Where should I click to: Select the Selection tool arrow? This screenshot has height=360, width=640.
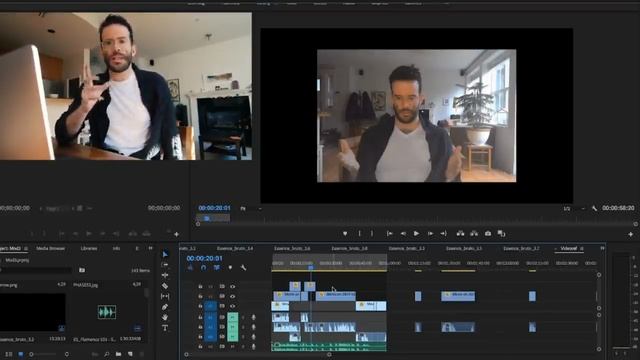tap(165, 254)
